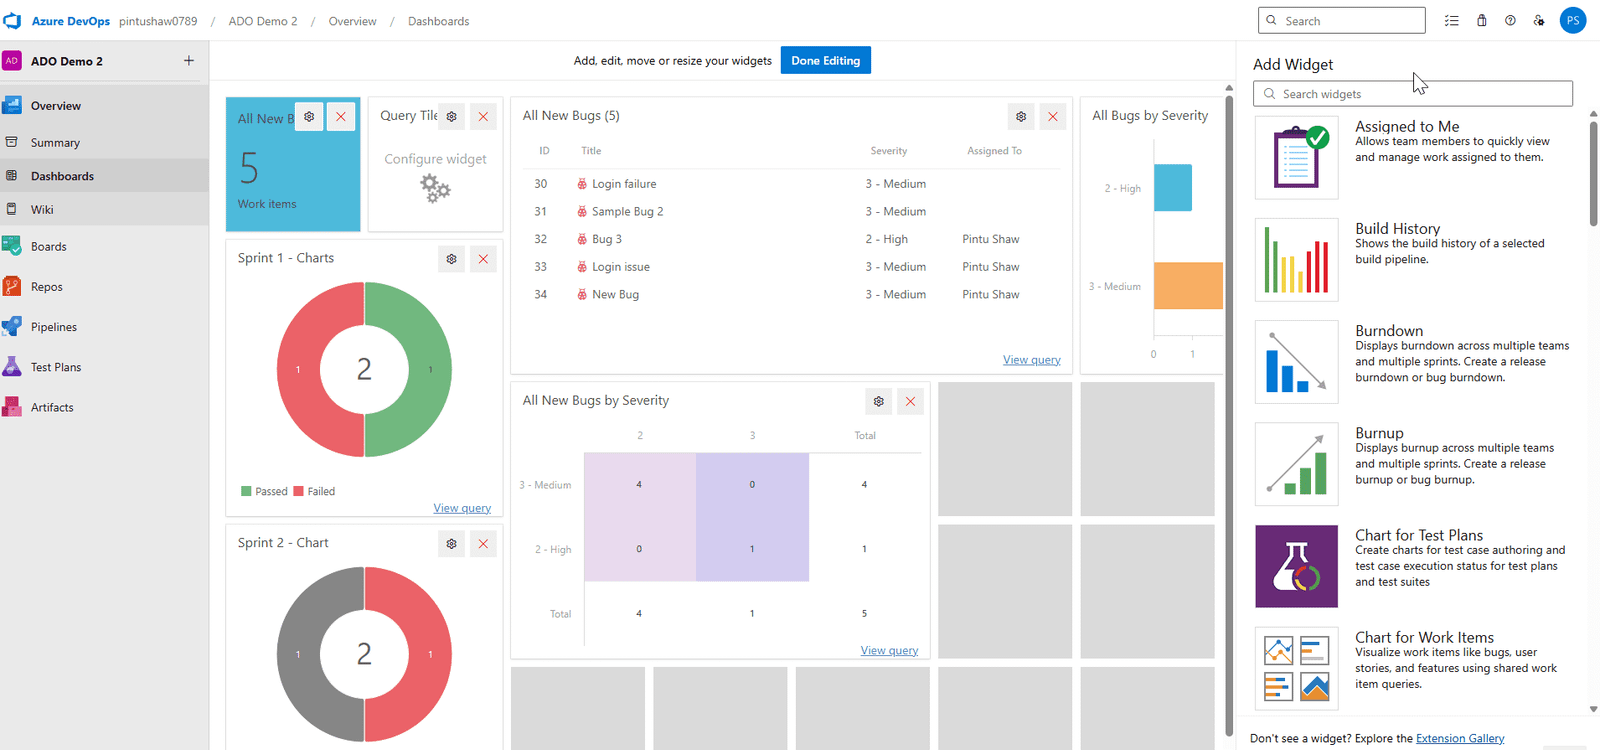This screenshot has width=1600, height=750.
Task: Open settings gear for All New Bugs tile
Action: coord(309,117)
